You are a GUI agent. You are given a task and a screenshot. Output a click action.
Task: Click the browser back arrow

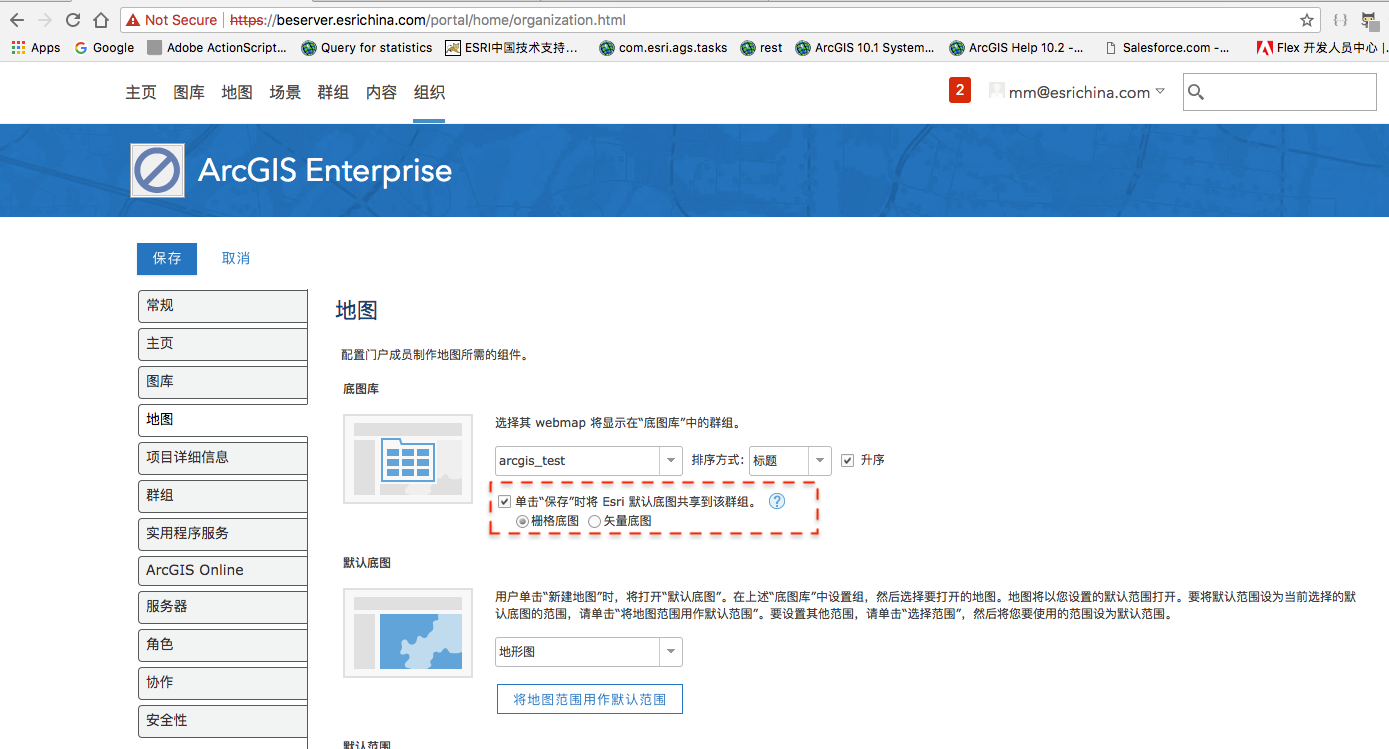pos(17,20)
